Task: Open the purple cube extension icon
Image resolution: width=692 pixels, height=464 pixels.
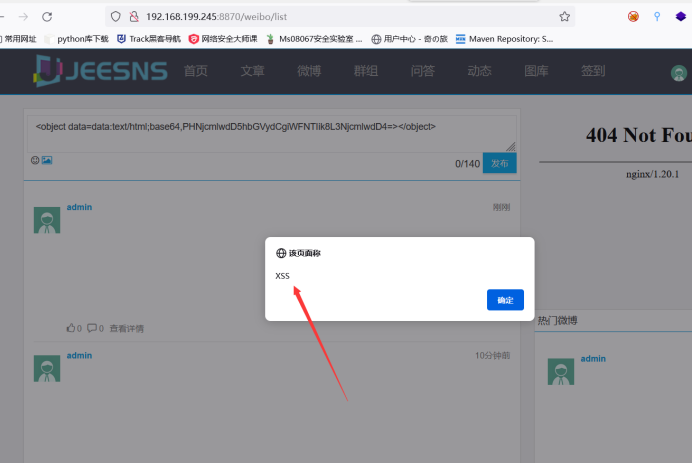Action: coord(681,17)
